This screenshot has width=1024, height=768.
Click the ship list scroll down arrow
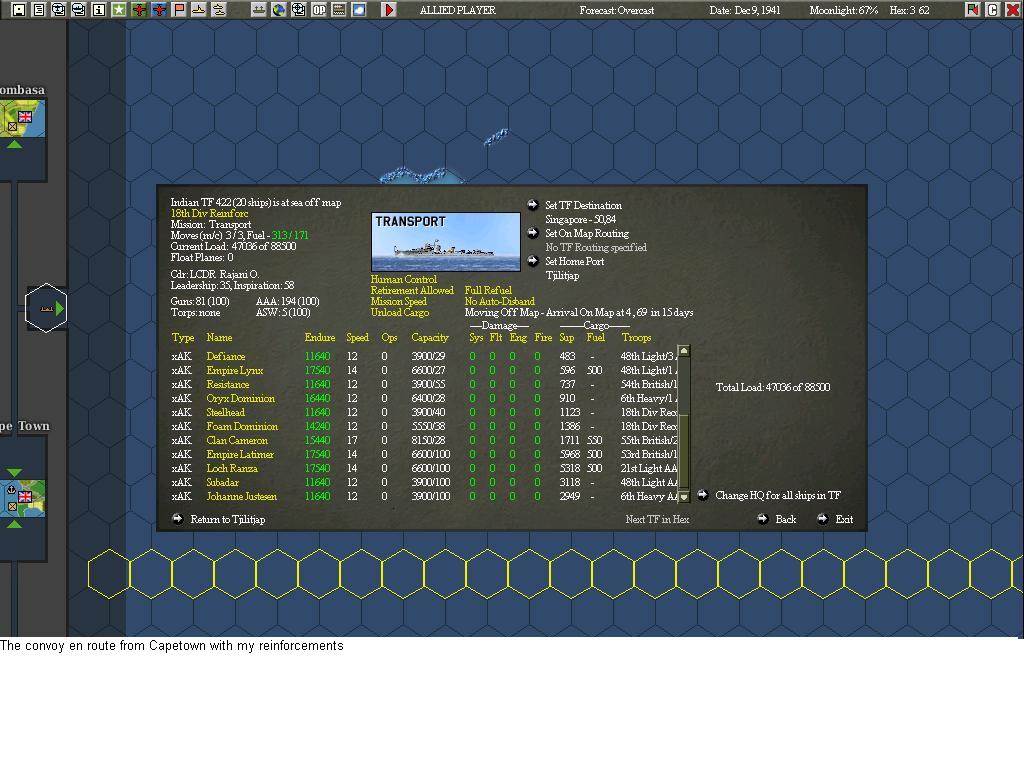pos(684,497)
